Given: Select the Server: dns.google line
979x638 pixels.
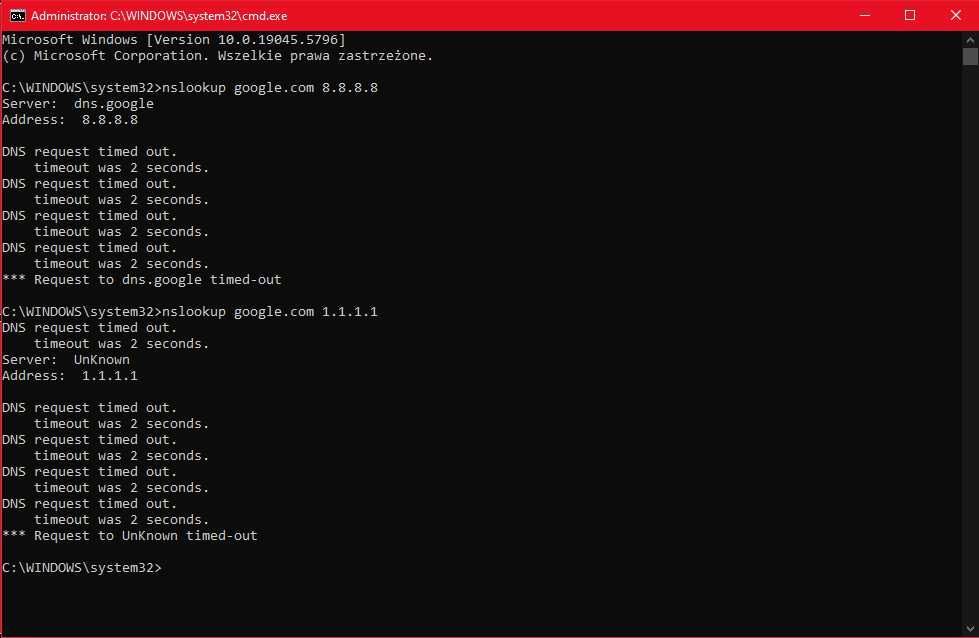Looking at the screenshot, I should tap(77, 103).
